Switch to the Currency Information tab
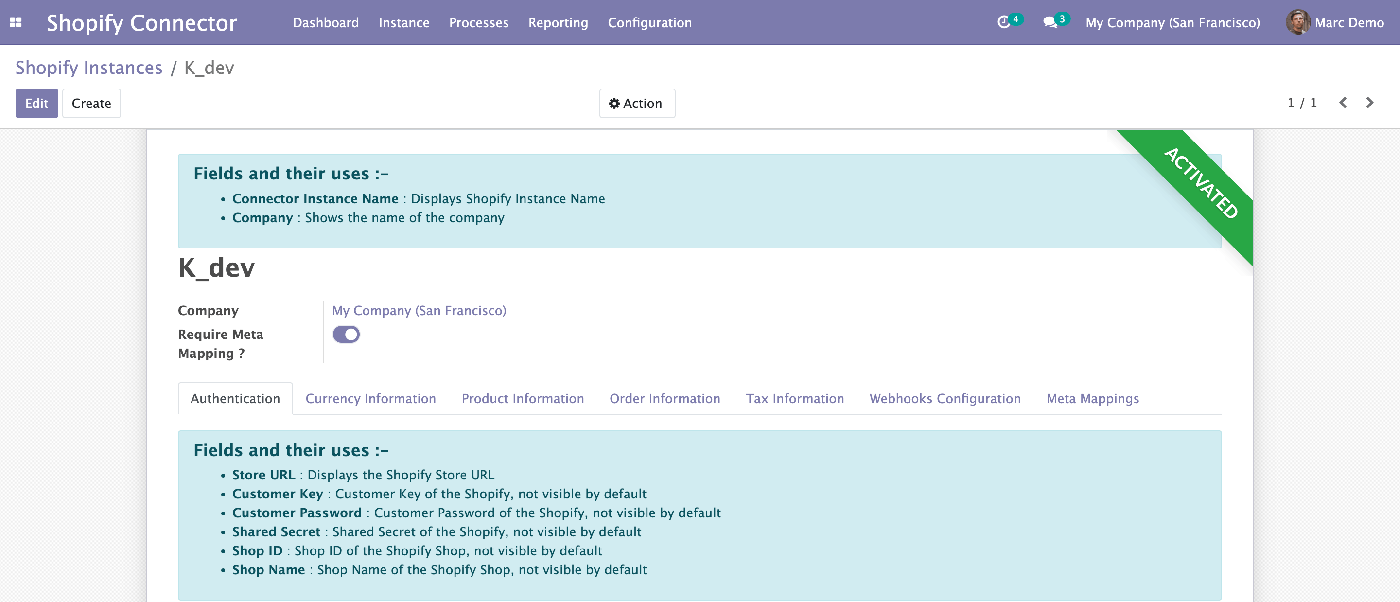 371,398
